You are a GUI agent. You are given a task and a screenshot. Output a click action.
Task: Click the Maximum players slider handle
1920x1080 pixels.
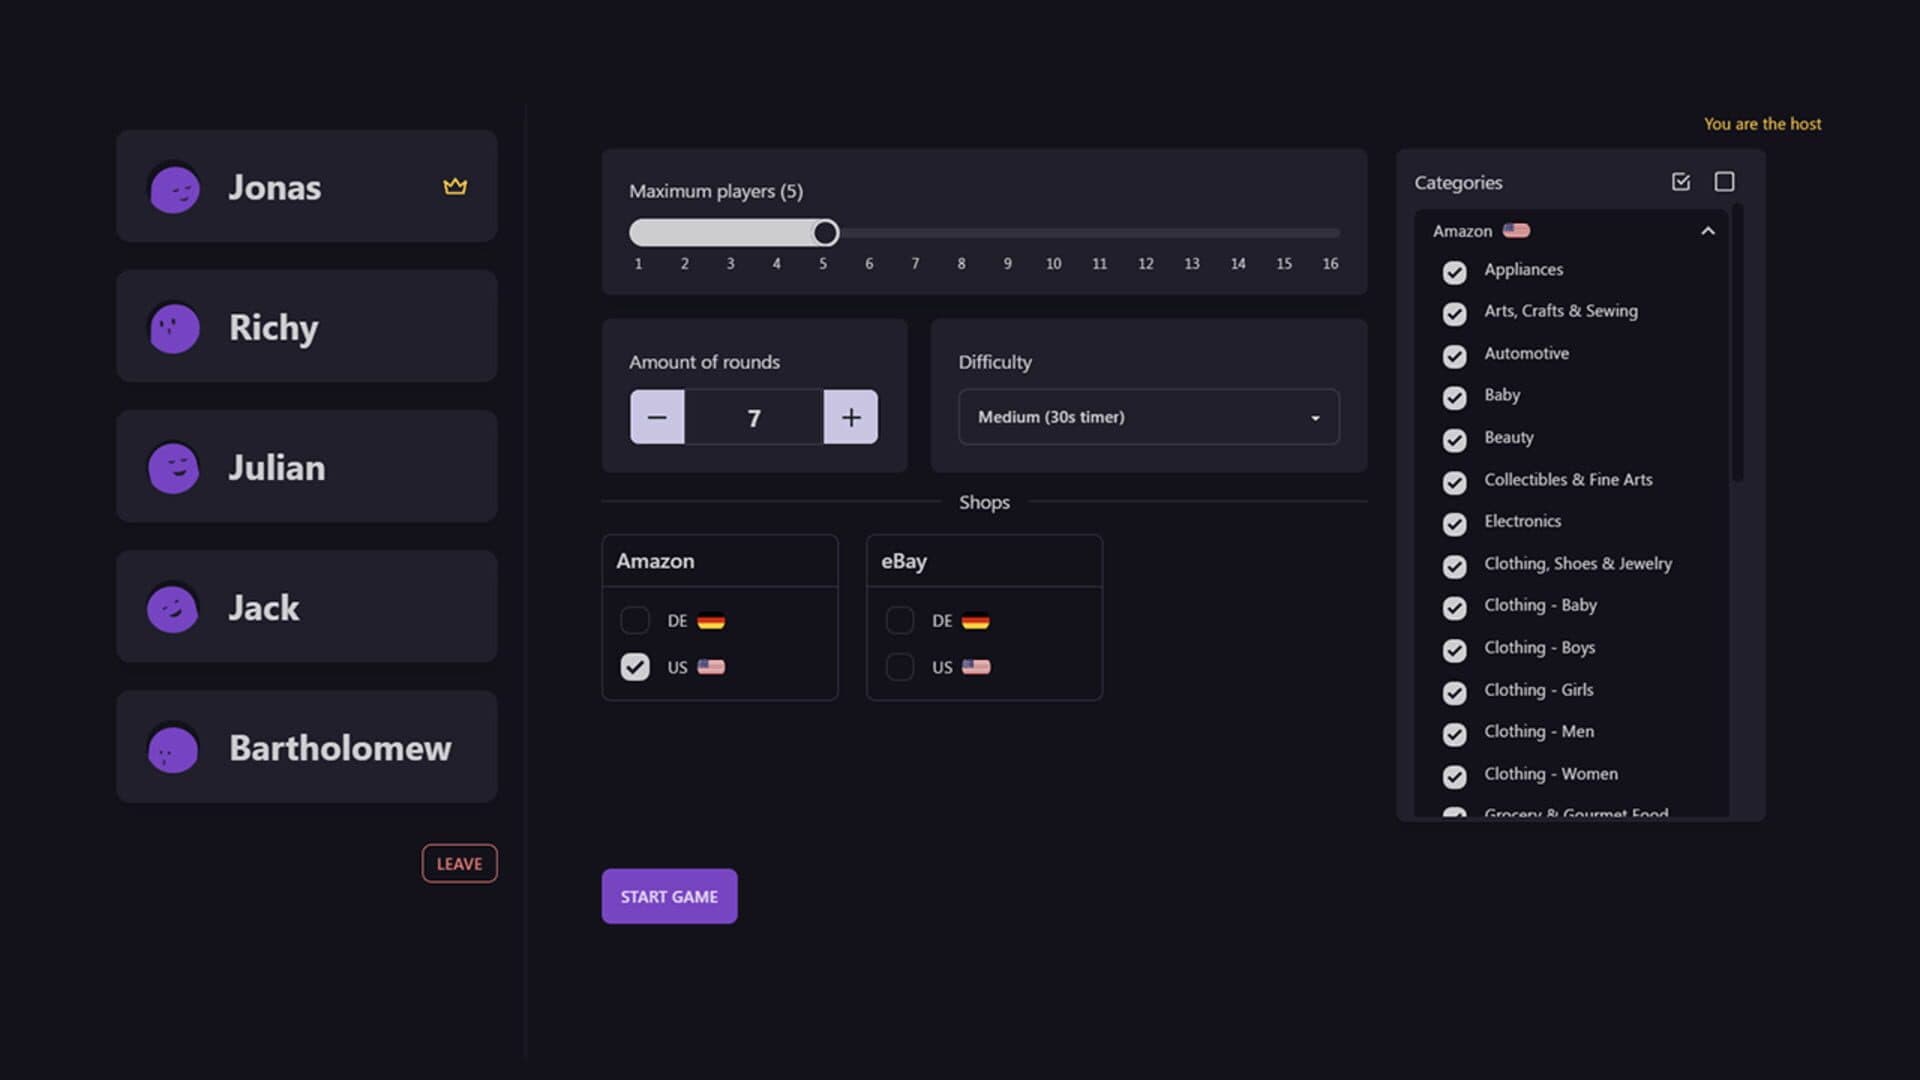pyautogui.click(x=825, y=233)
